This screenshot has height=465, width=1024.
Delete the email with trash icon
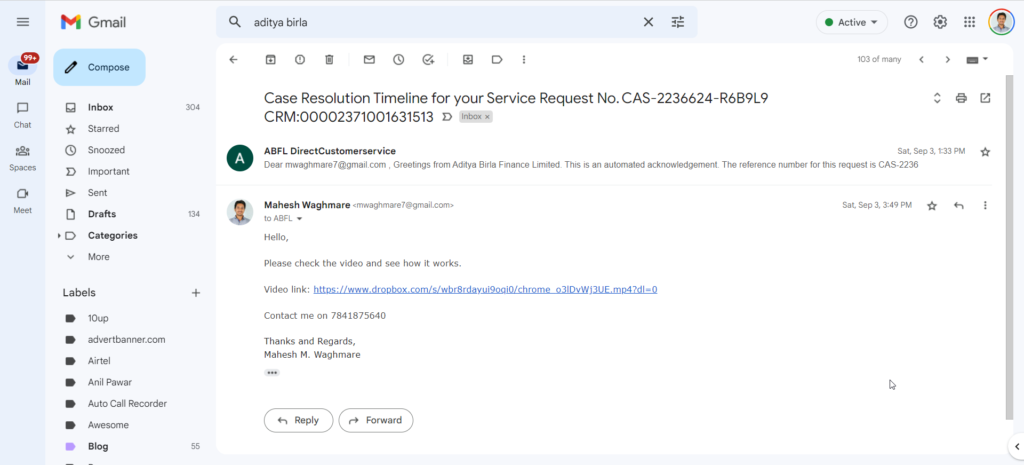(329, 59)
